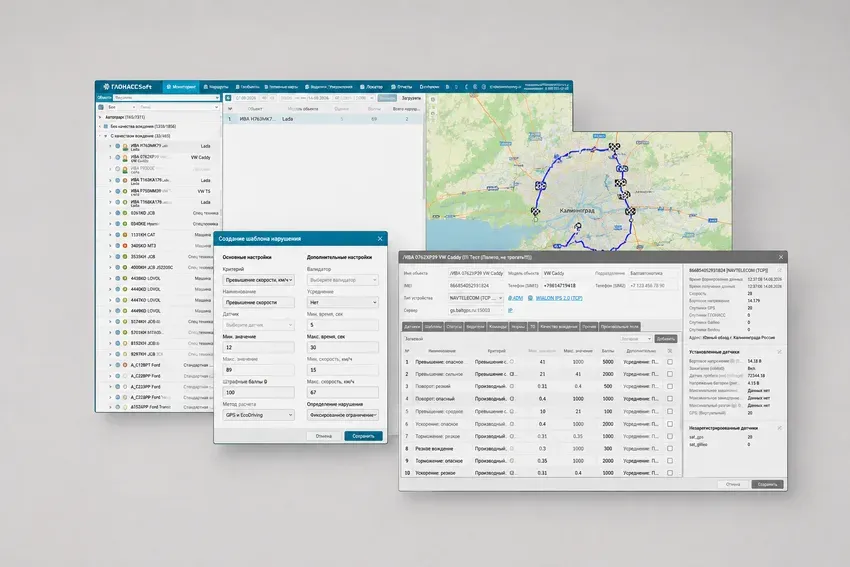
Task: Follow the ADM link in the object dialog
Action: pyautogui.click(x=516, y=298)
